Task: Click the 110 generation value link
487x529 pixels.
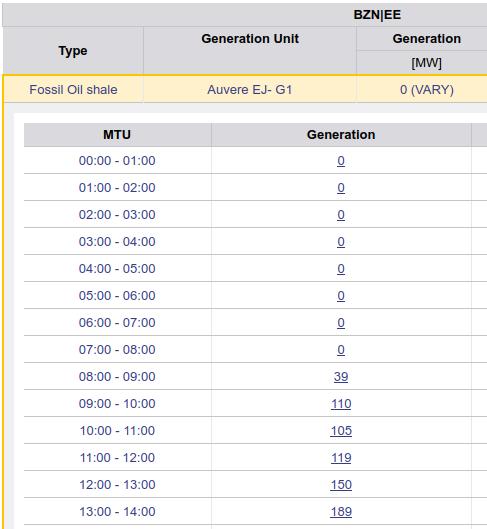Action: pyautogui.click(x=341, y=403)
